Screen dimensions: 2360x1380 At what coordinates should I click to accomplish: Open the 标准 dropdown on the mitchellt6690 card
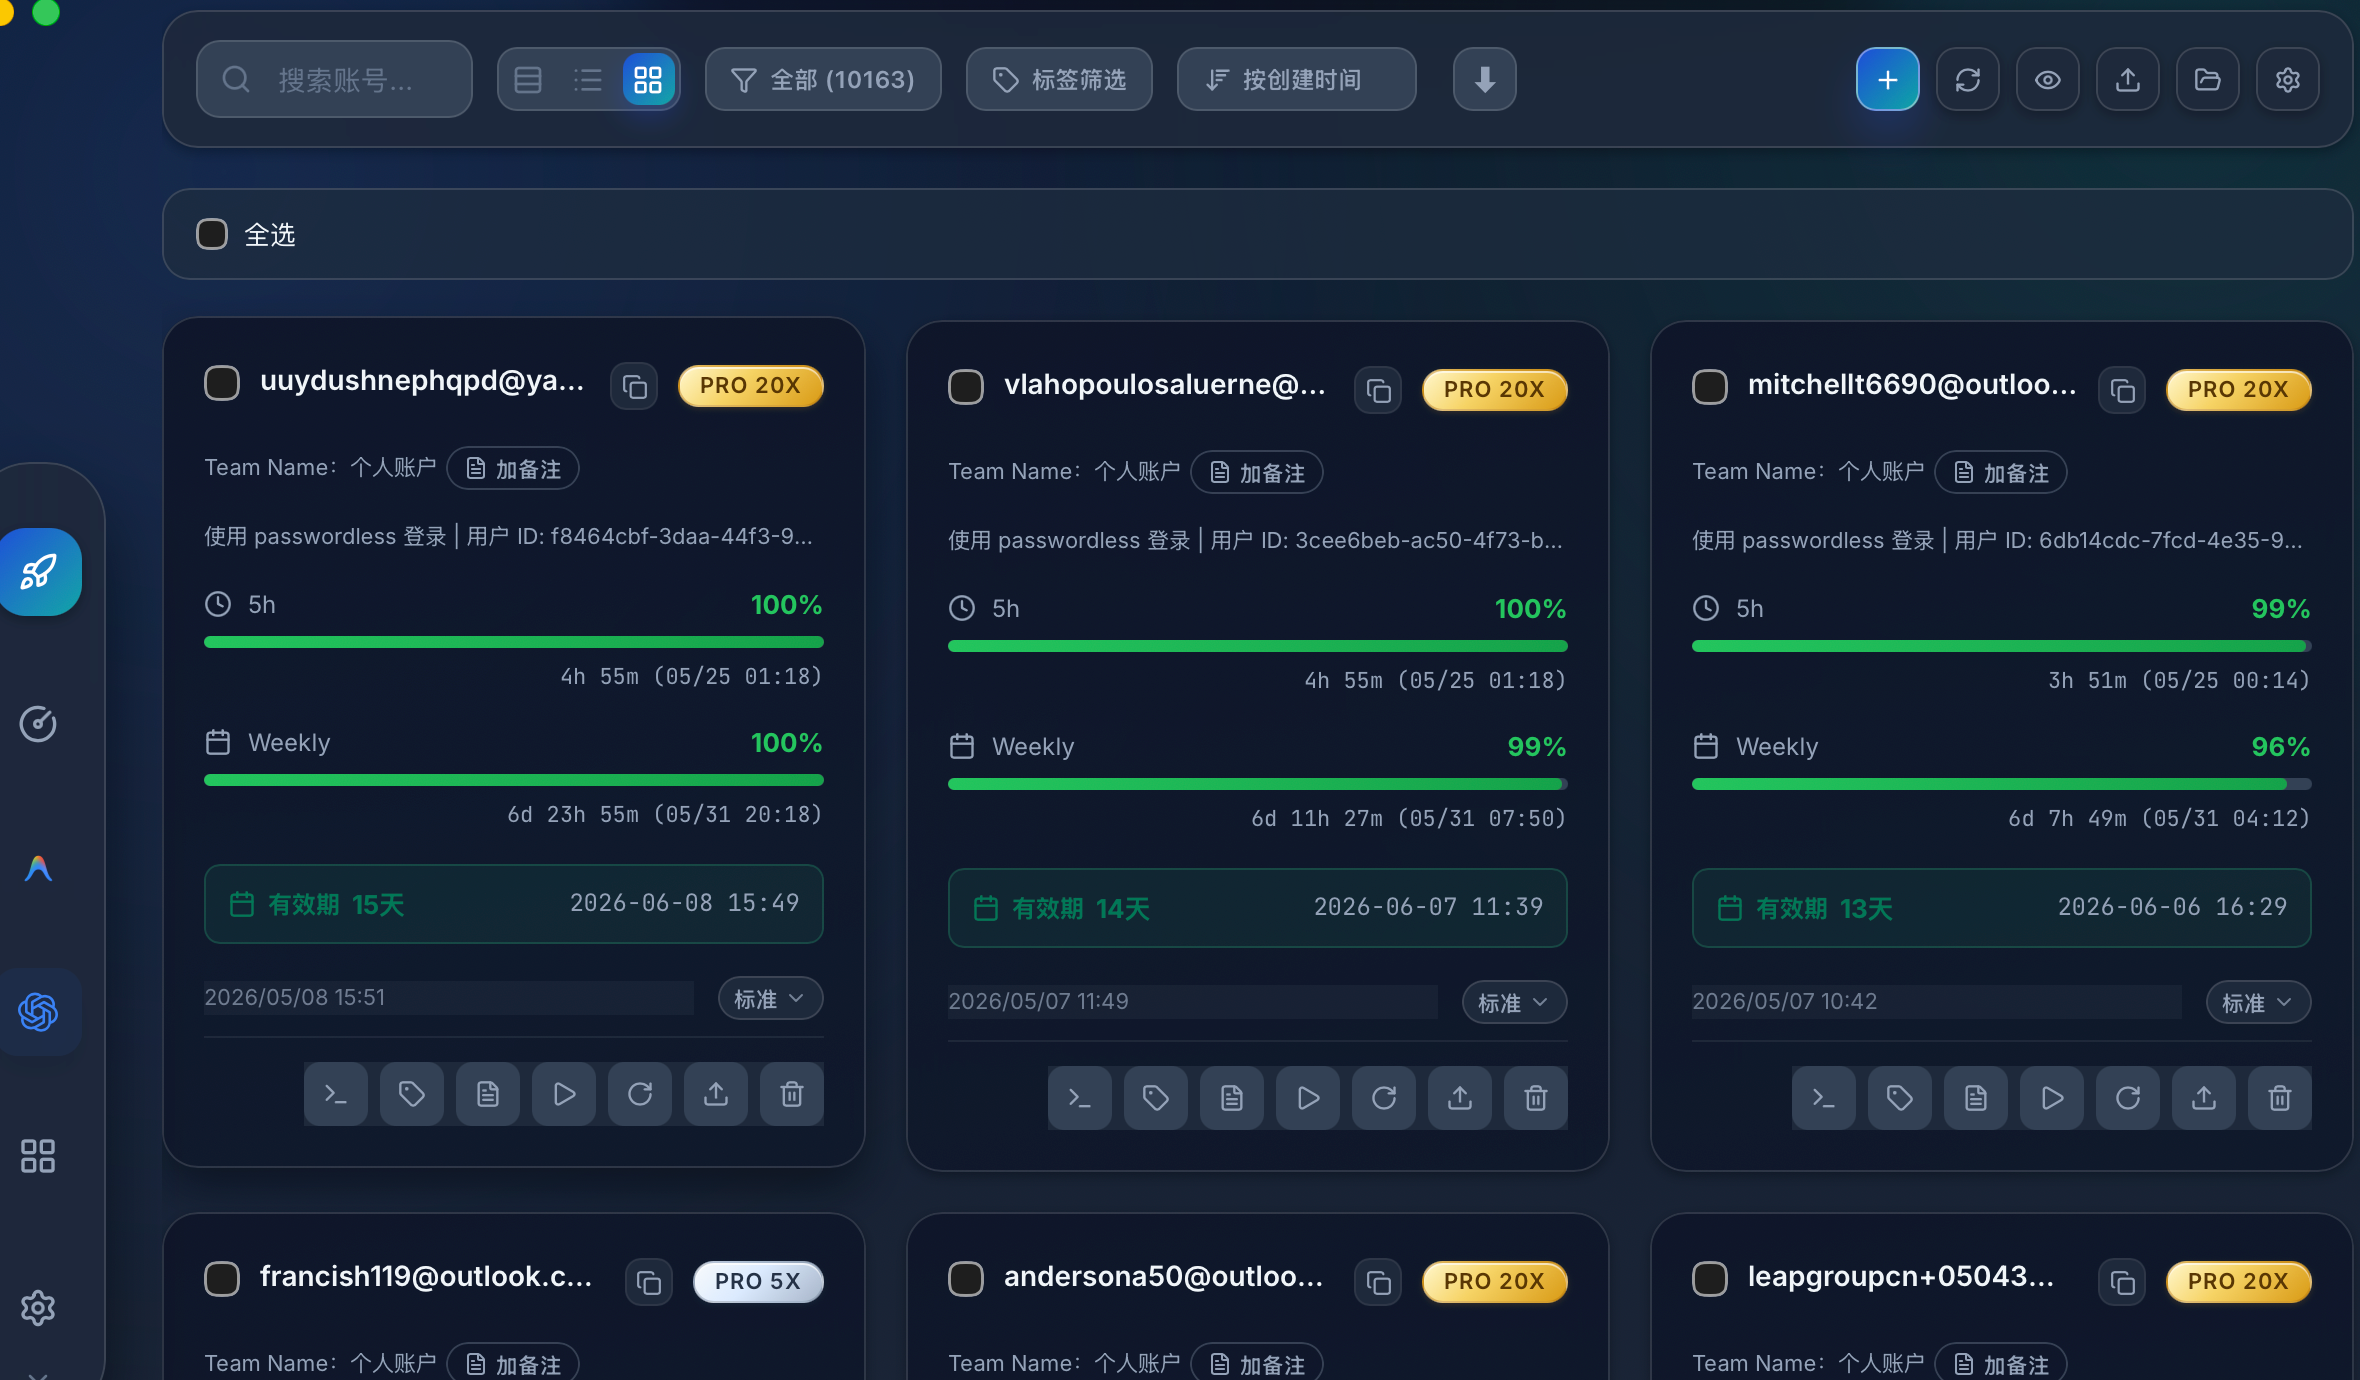pyautogui.click(x=2258, y=1002)
